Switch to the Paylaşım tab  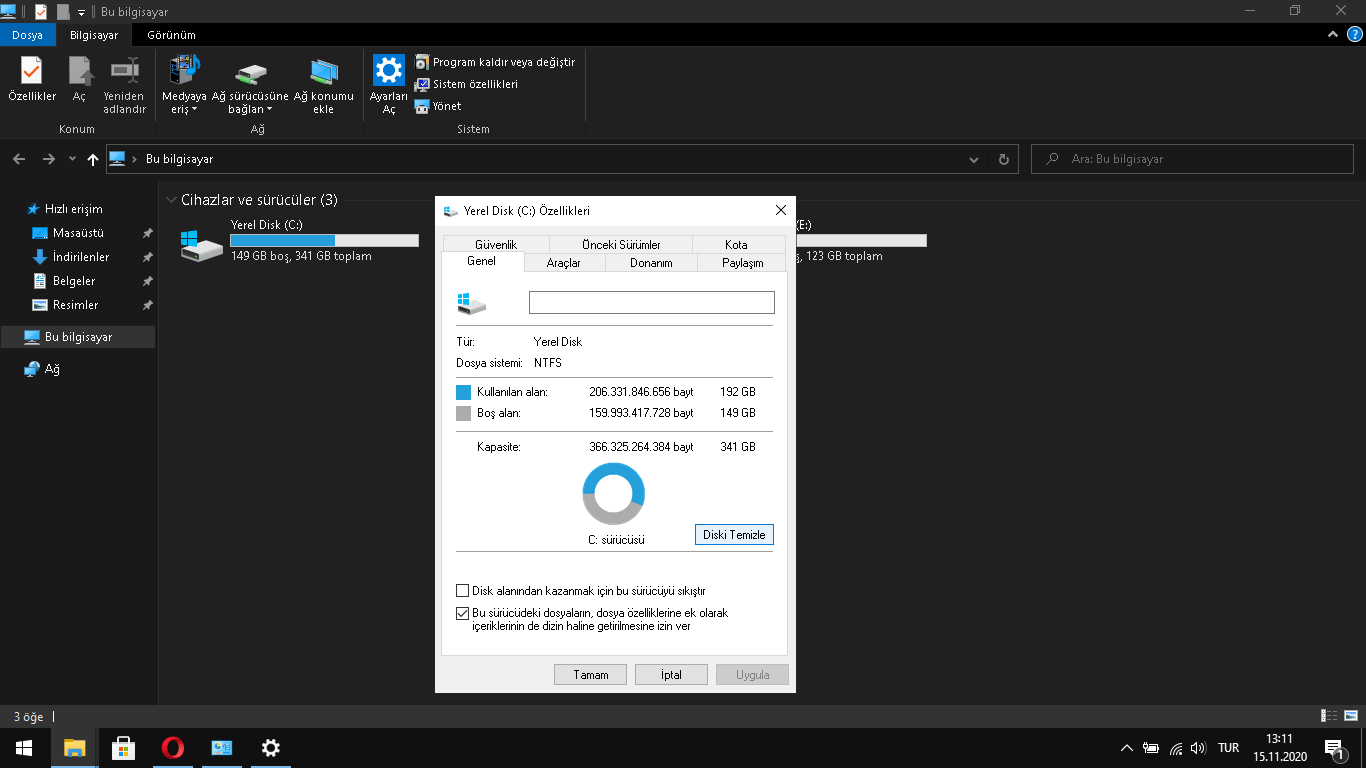pyautogui.click(x=743, y=262)
